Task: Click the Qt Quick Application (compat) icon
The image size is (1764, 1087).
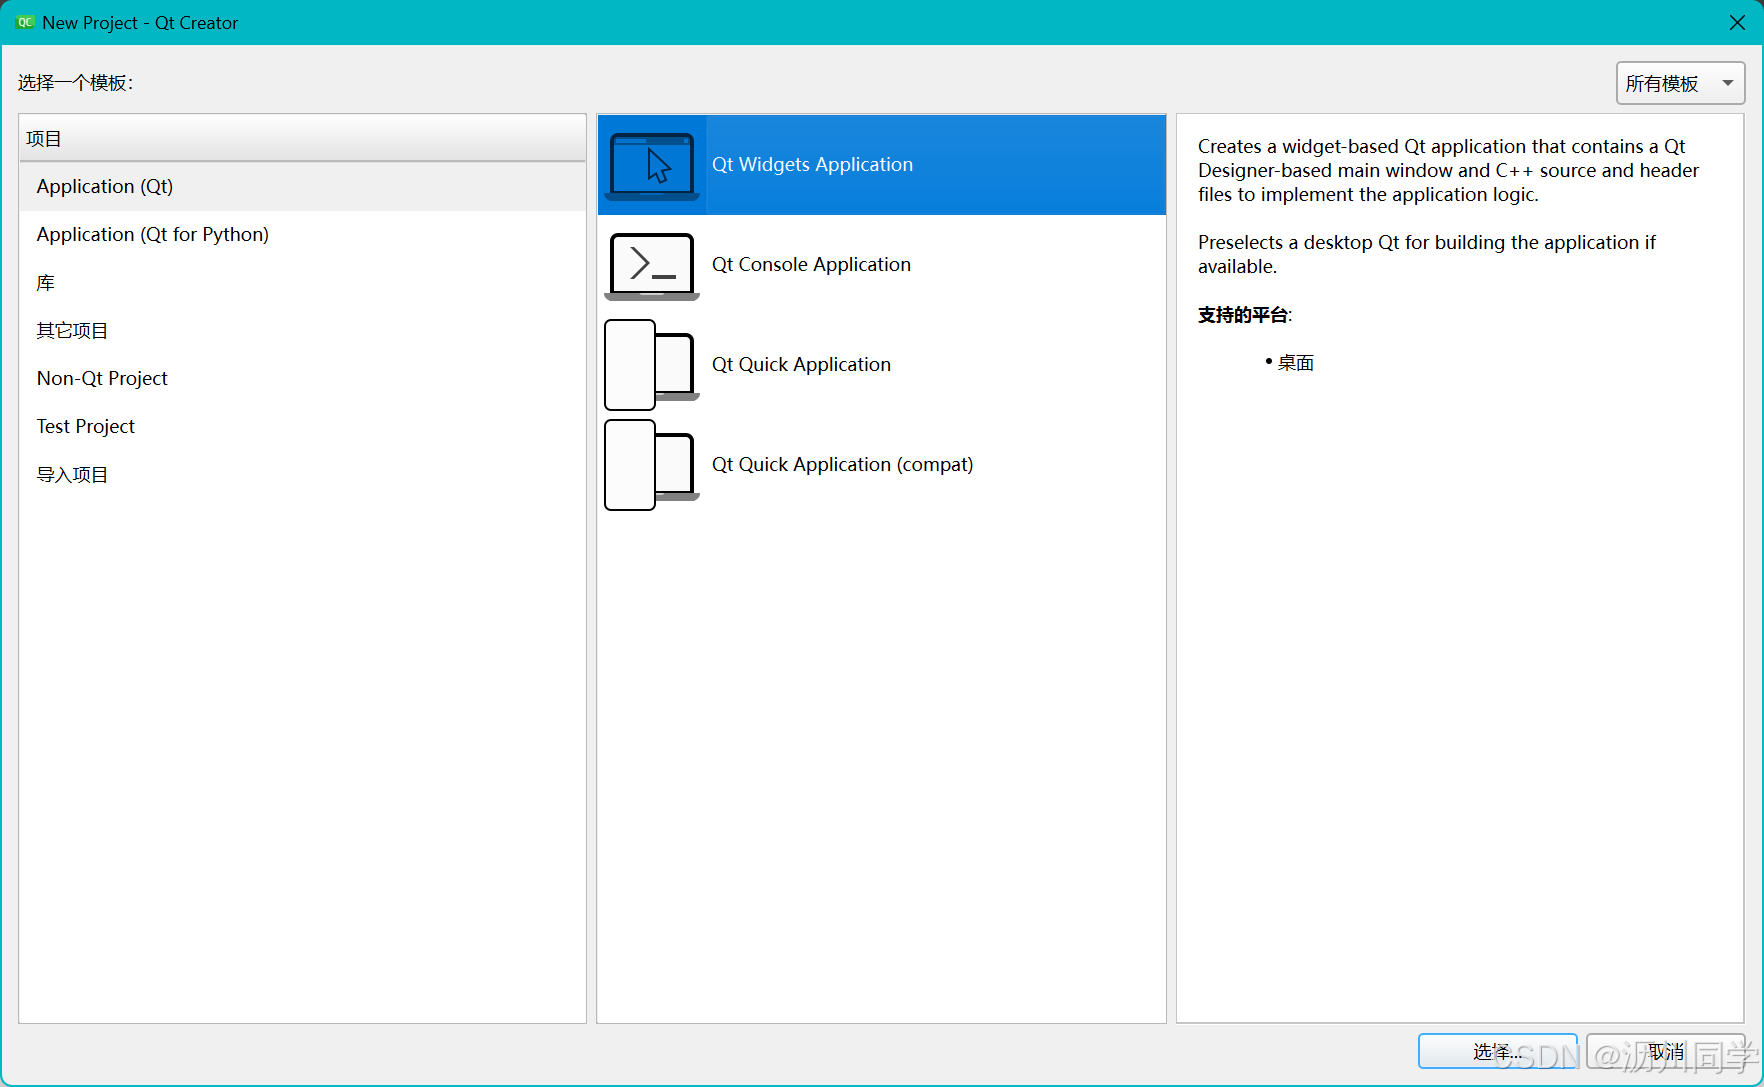Action: pos(651,465)
